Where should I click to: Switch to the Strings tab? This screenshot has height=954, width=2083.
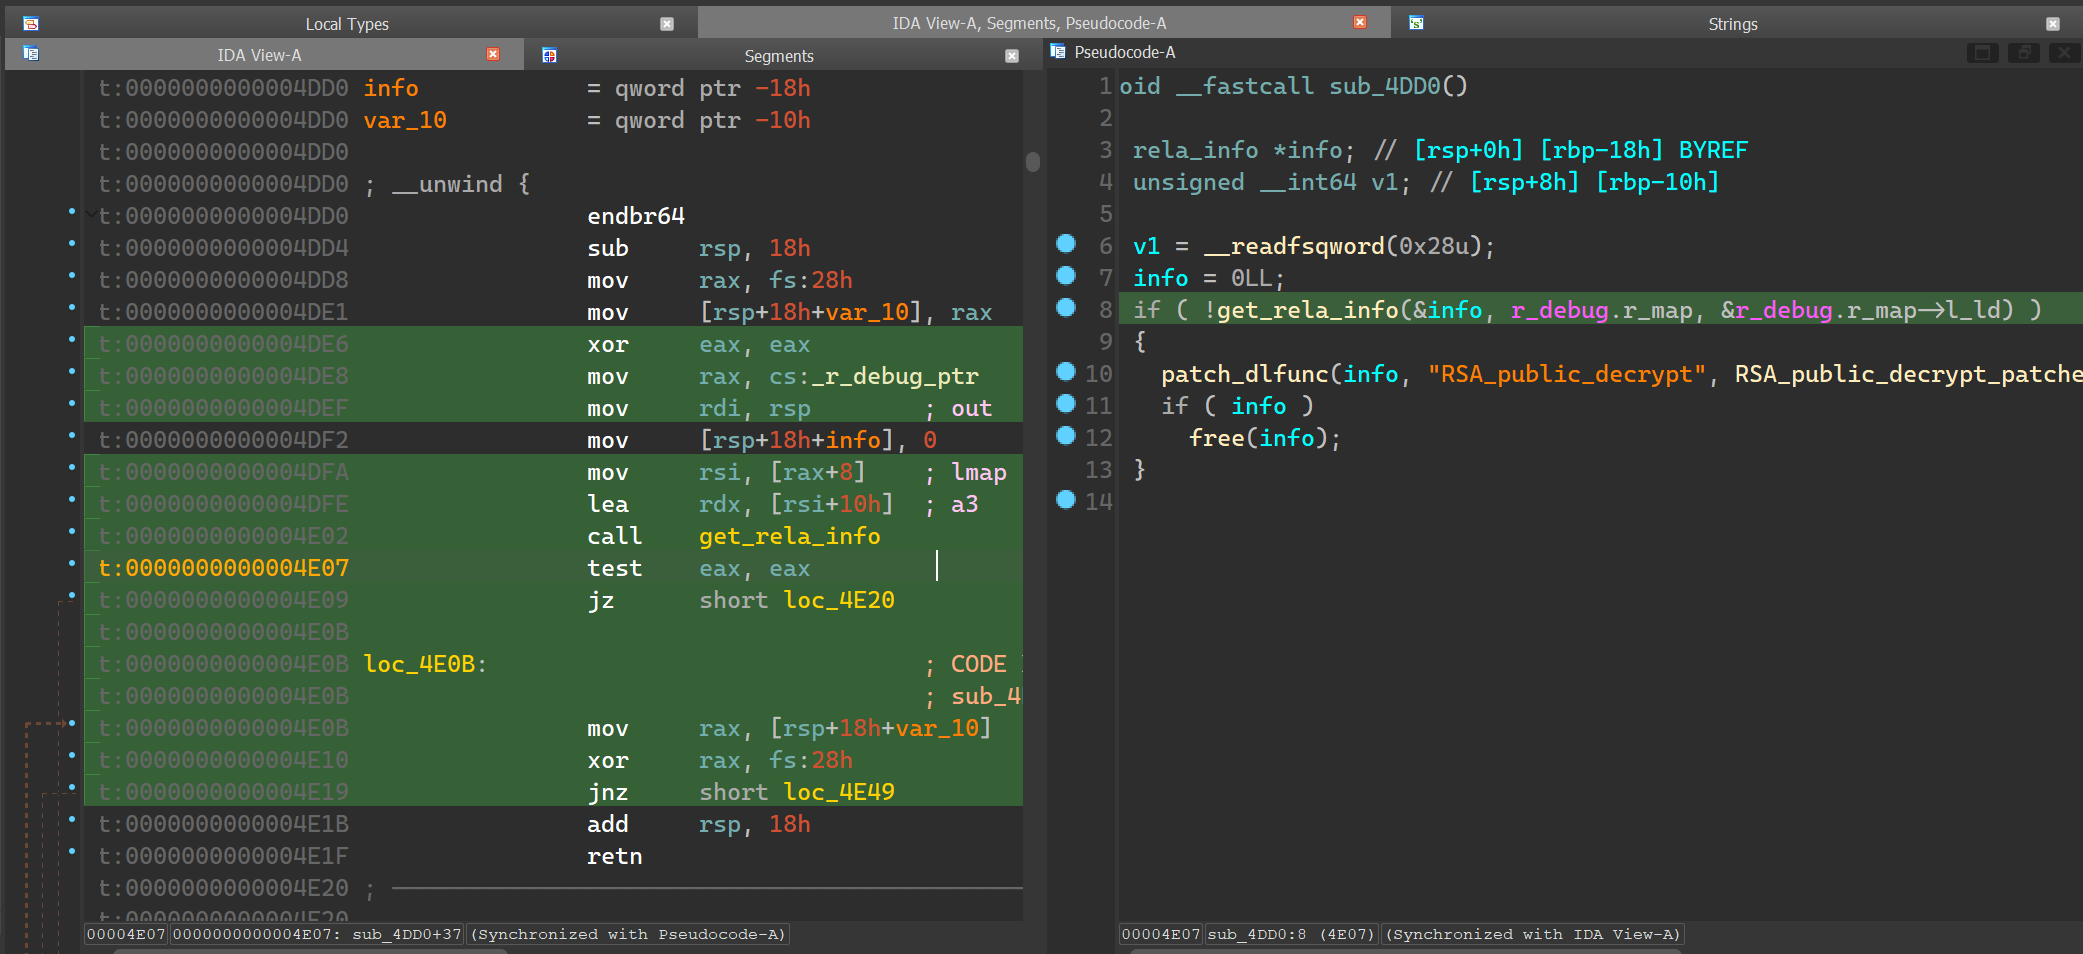click(1732, 24)
